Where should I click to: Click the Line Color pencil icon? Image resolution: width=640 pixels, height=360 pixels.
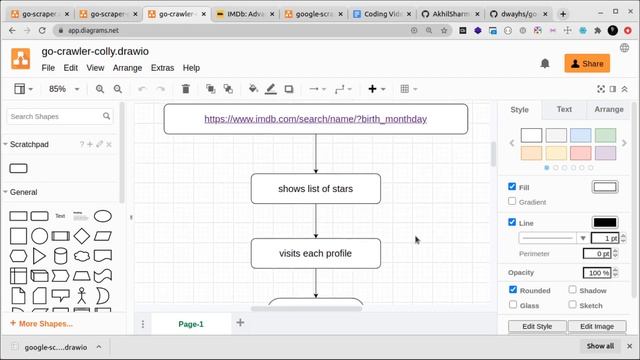point(271,89)
